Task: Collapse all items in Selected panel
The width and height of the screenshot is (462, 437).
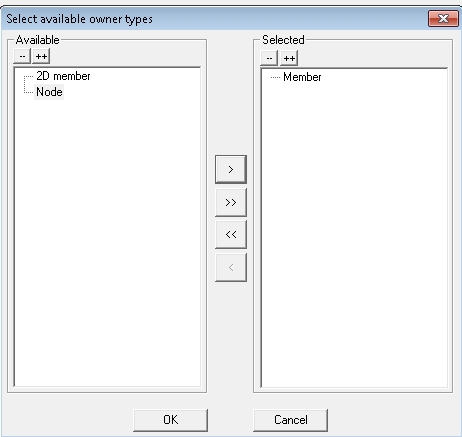Action: click(269, 58)
